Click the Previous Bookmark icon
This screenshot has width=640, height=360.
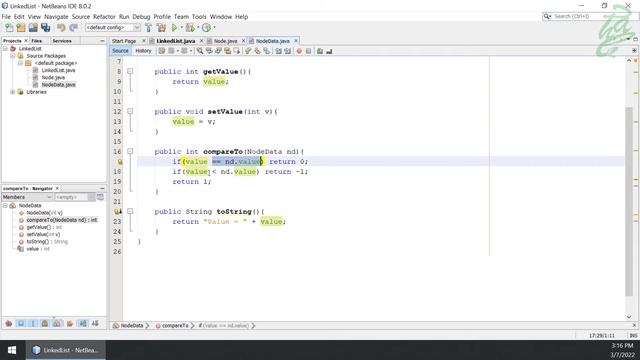tap(248, 51)
